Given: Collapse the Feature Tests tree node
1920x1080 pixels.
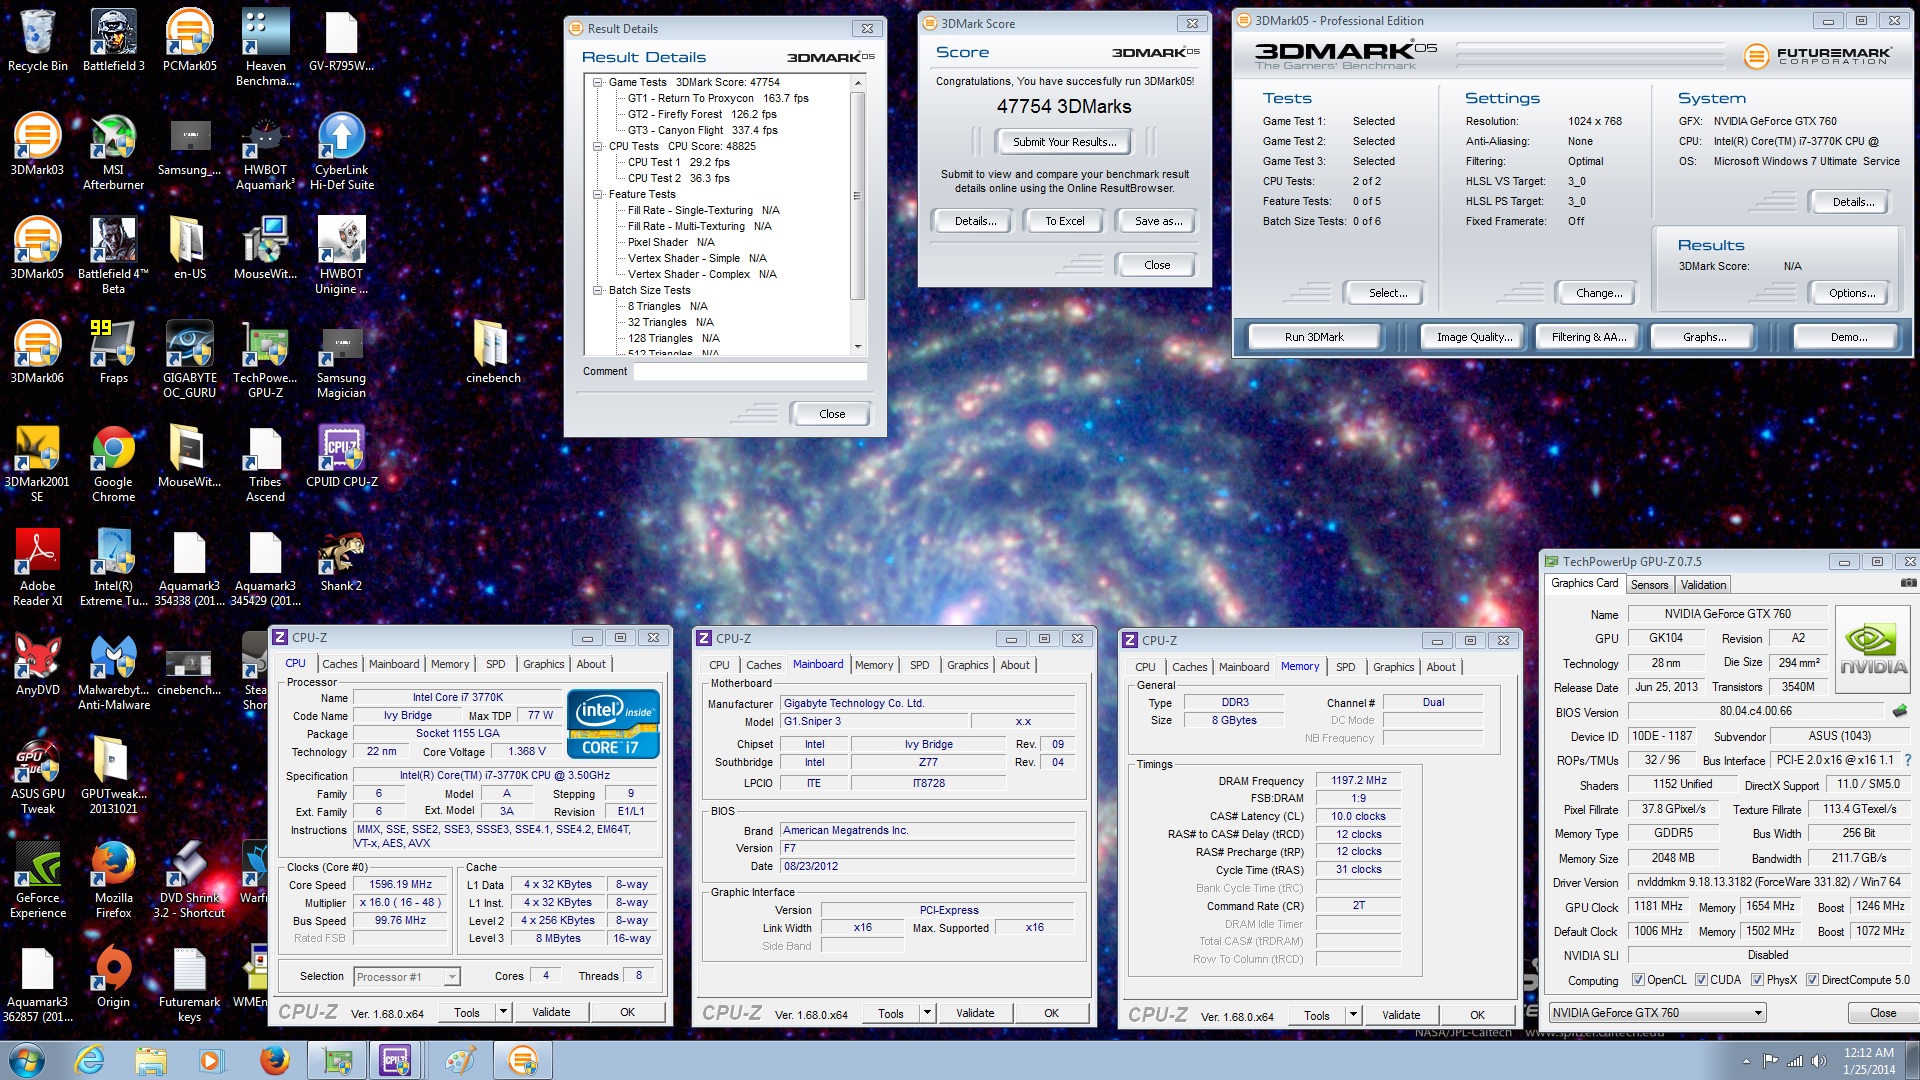Looking at the screenshot, I should (x=598, y=194).
